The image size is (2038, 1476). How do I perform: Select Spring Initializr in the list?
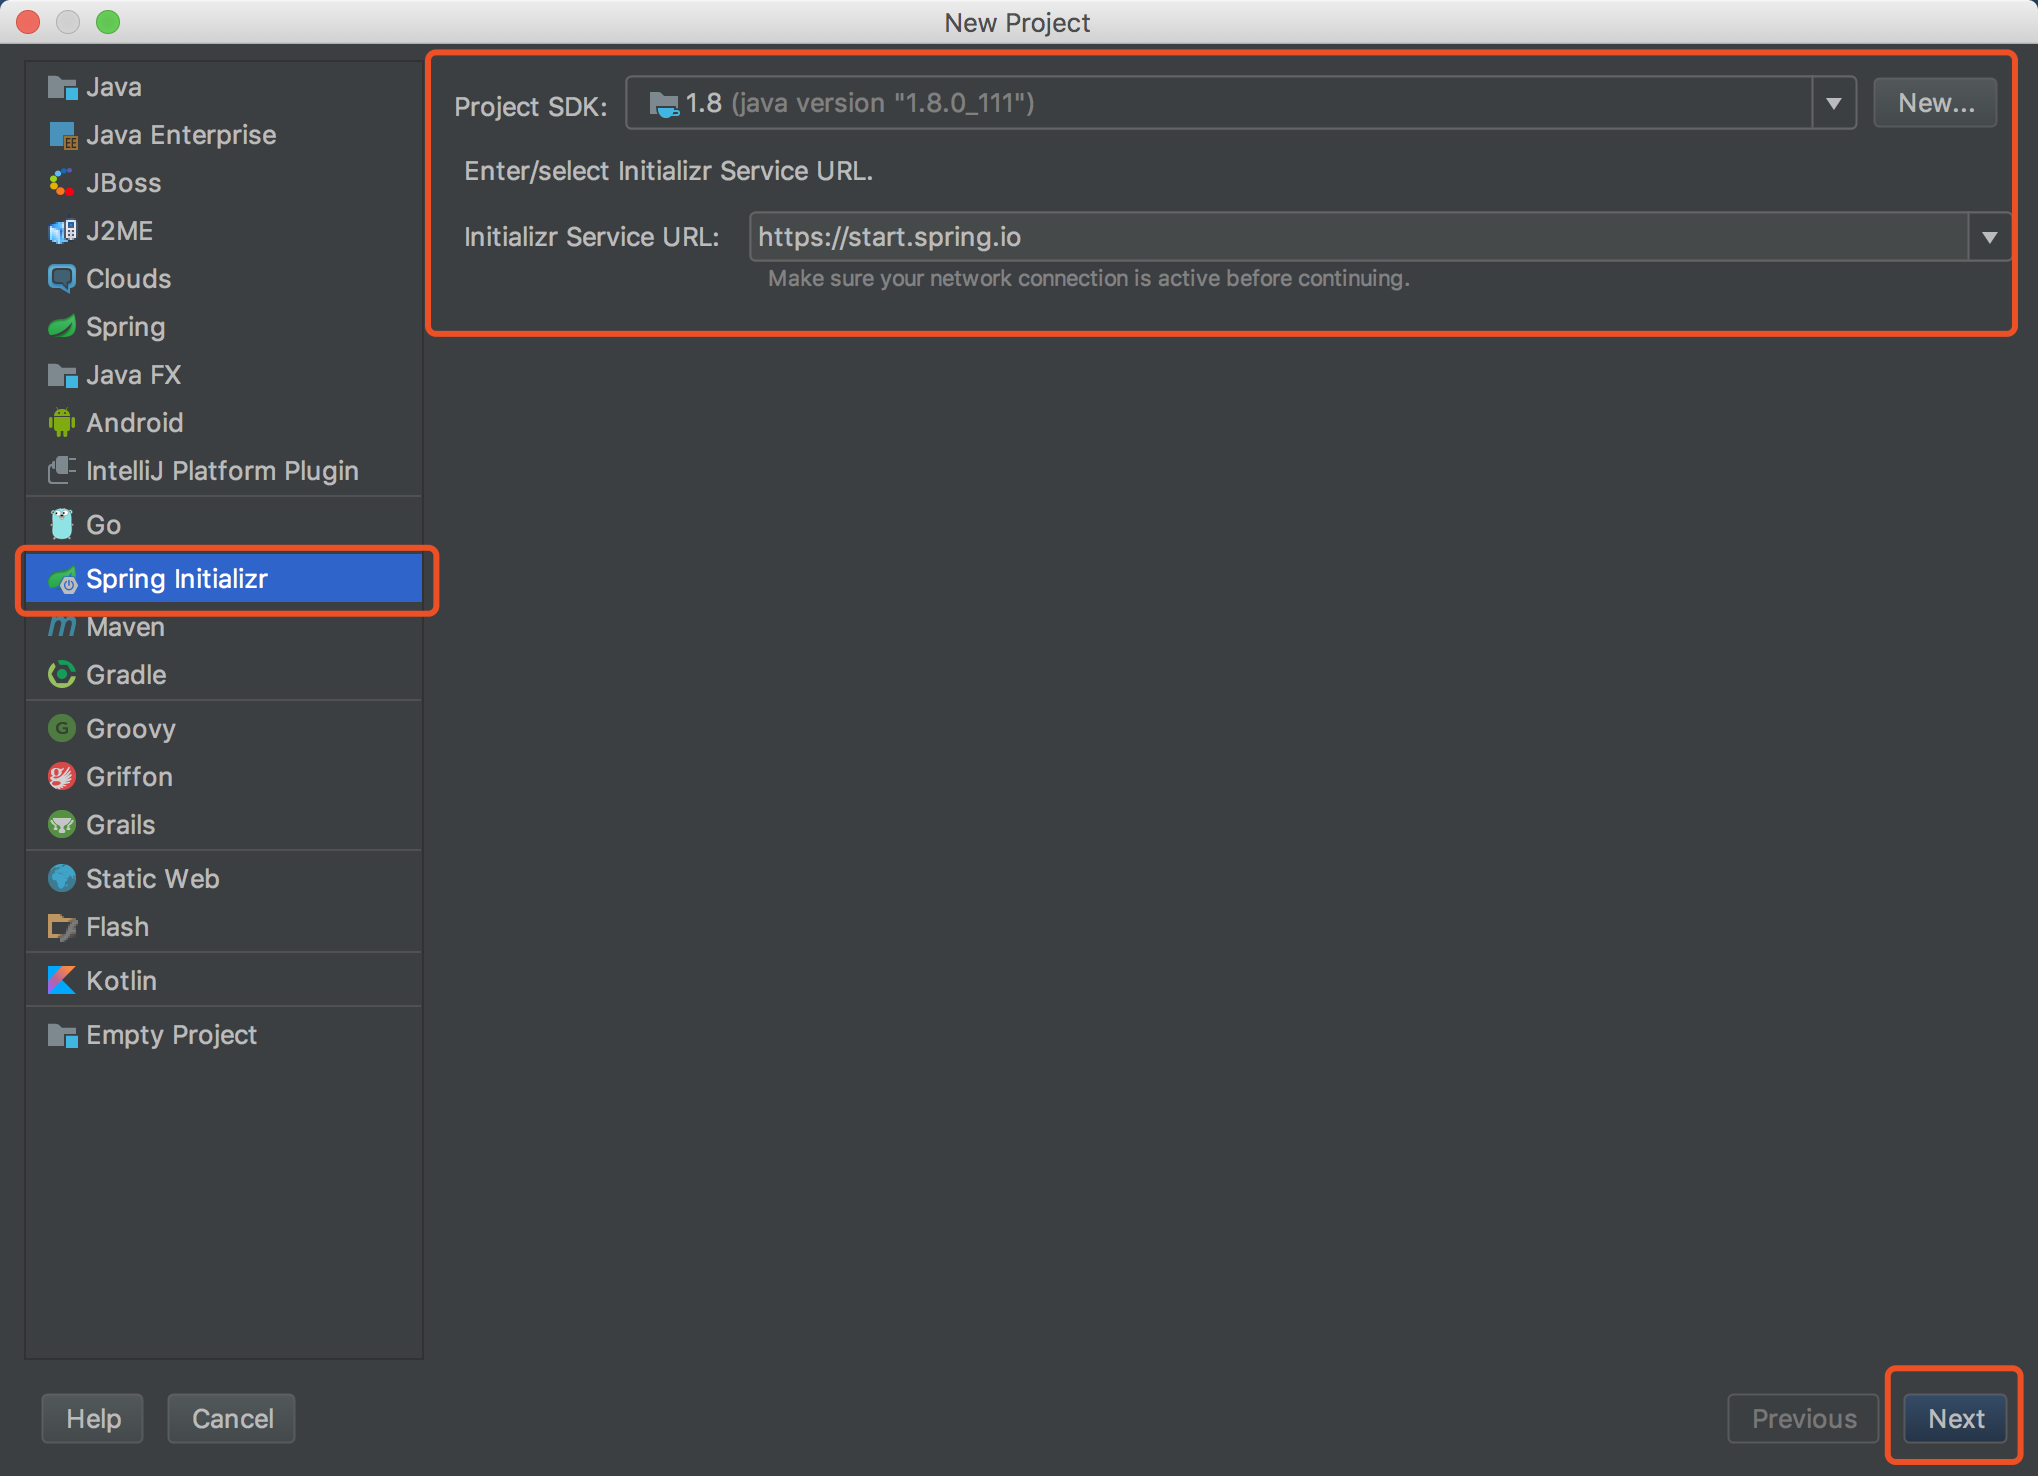pos(177,579)
